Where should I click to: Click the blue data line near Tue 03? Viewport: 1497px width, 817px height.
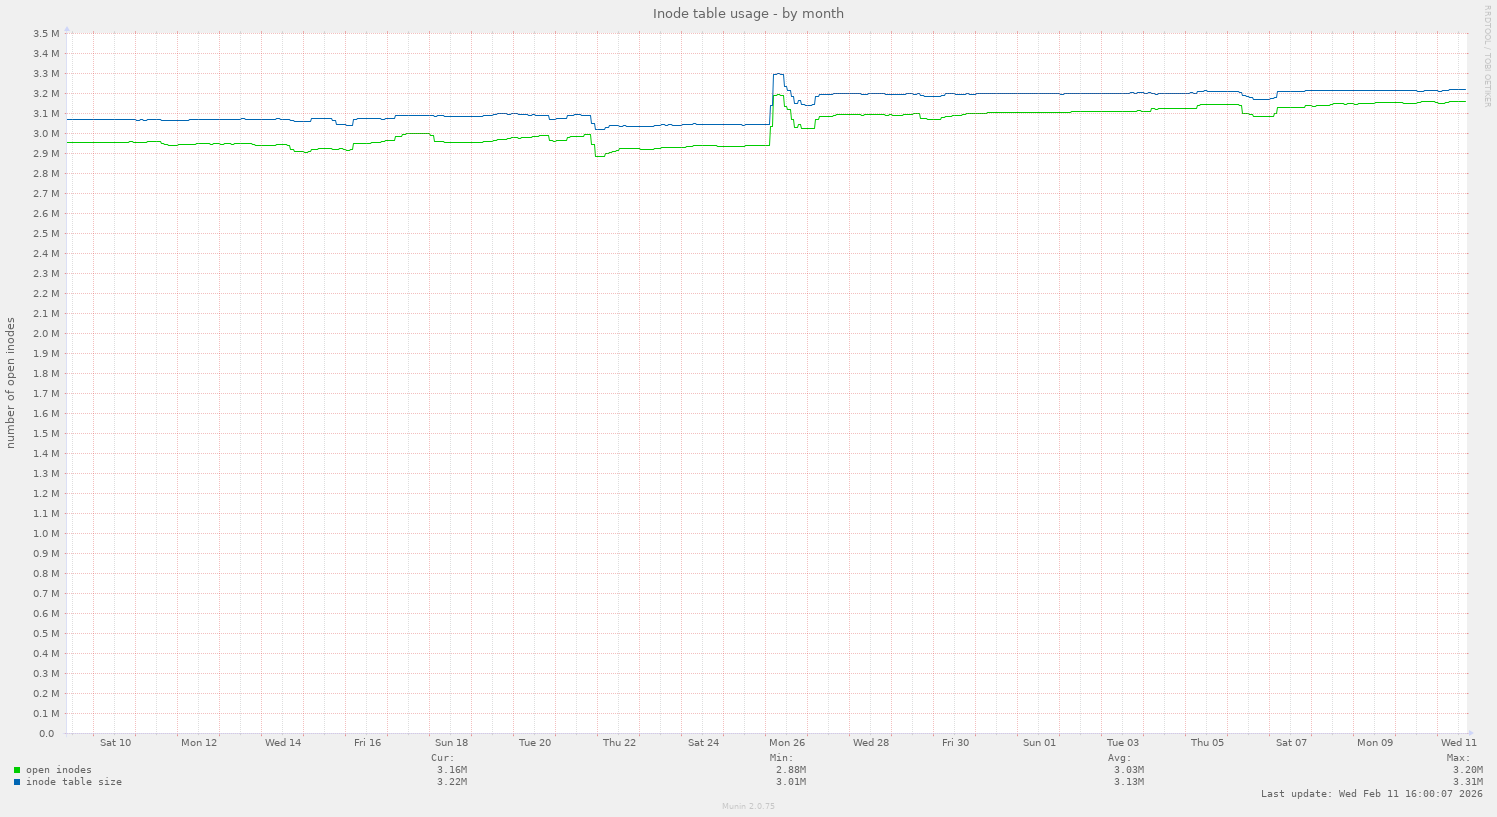point(1122,91)
